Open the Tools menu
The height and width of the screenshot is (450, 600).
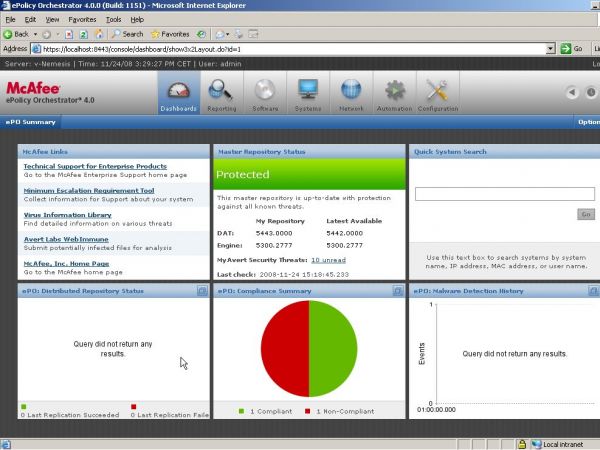click(x=114, y=20)
